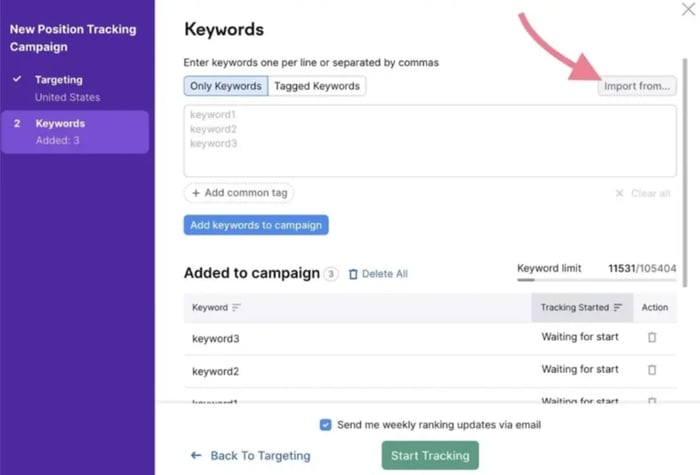Screen dimensions: 700x475
Task: Click the Keyword limit progress bar
Action: (x=596, y=280)
